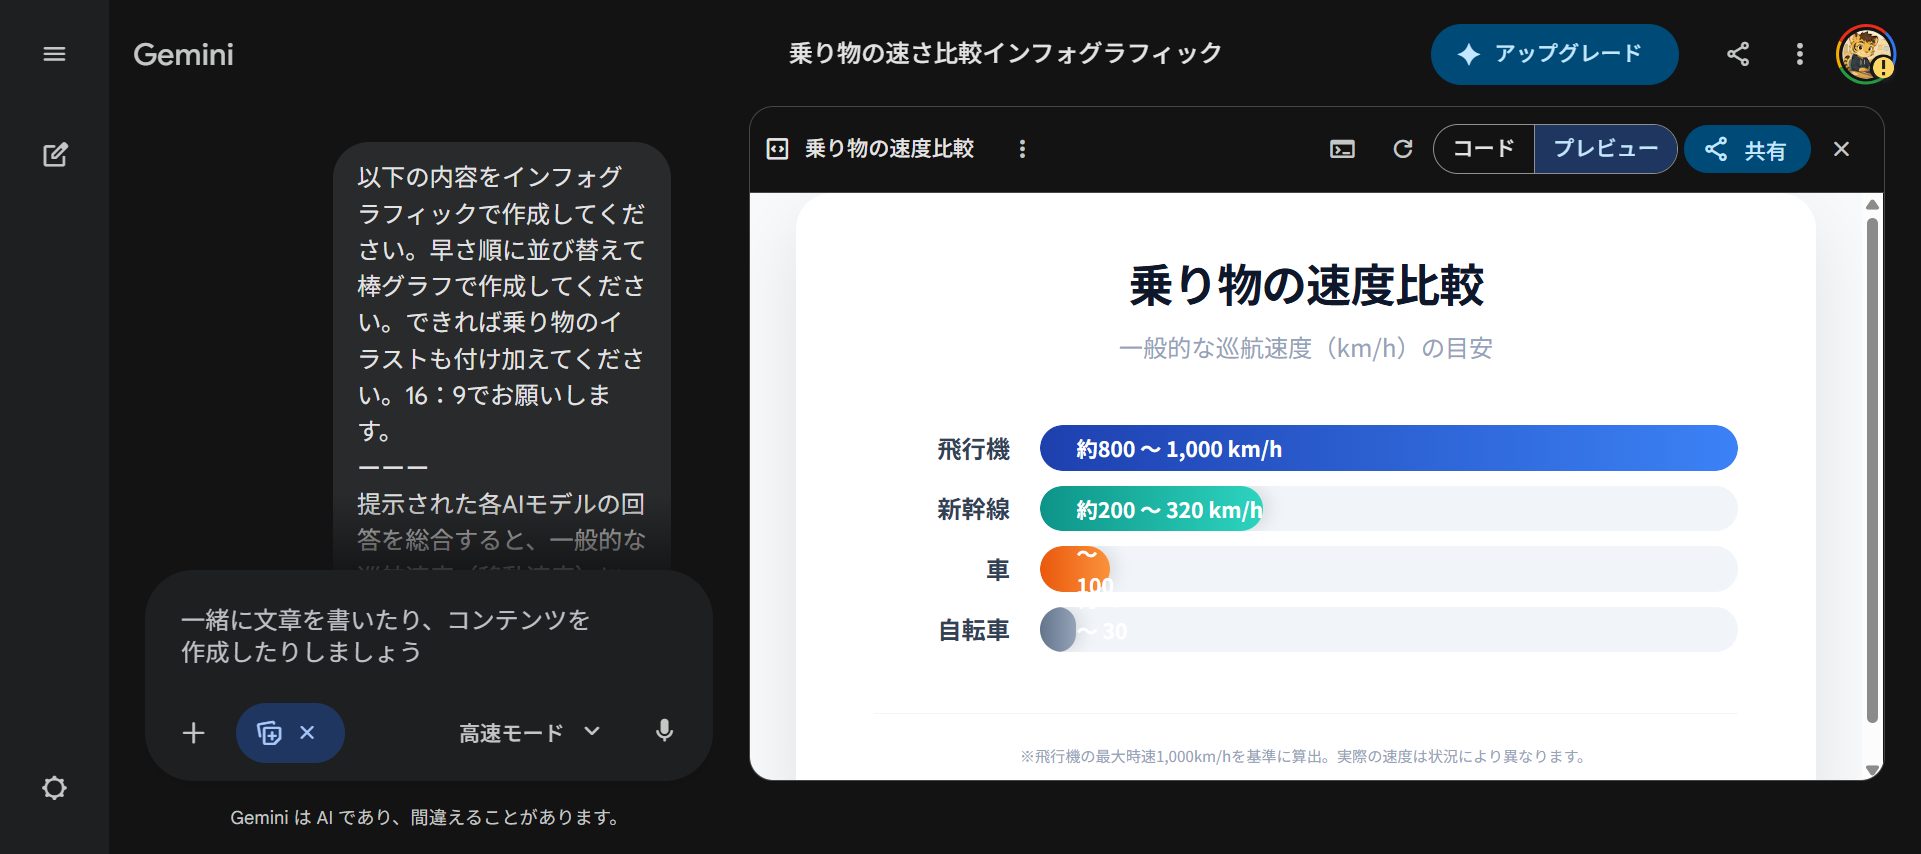Click the footnote about 1,000km/h基準
Screen dimensions: 1921x854
pos(1304,756)
